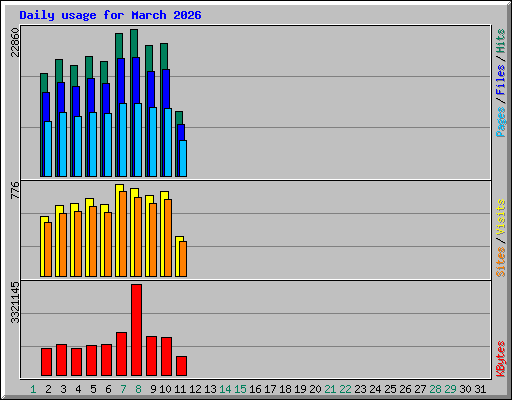Screen dimensions: 512x400
Task: Click the 'Hits' legend label
Action: (500, 41)
